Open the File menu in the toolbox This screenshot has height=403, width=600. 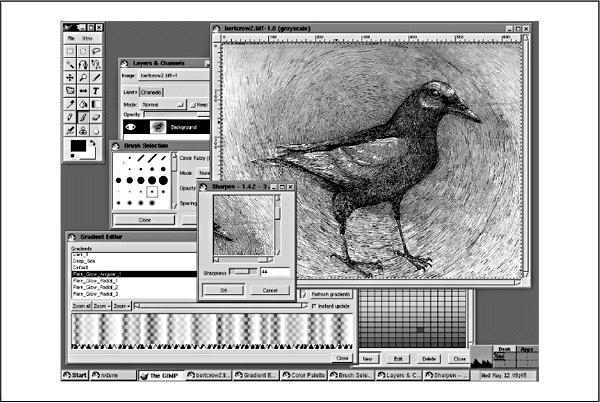click(x=71, y=37)
